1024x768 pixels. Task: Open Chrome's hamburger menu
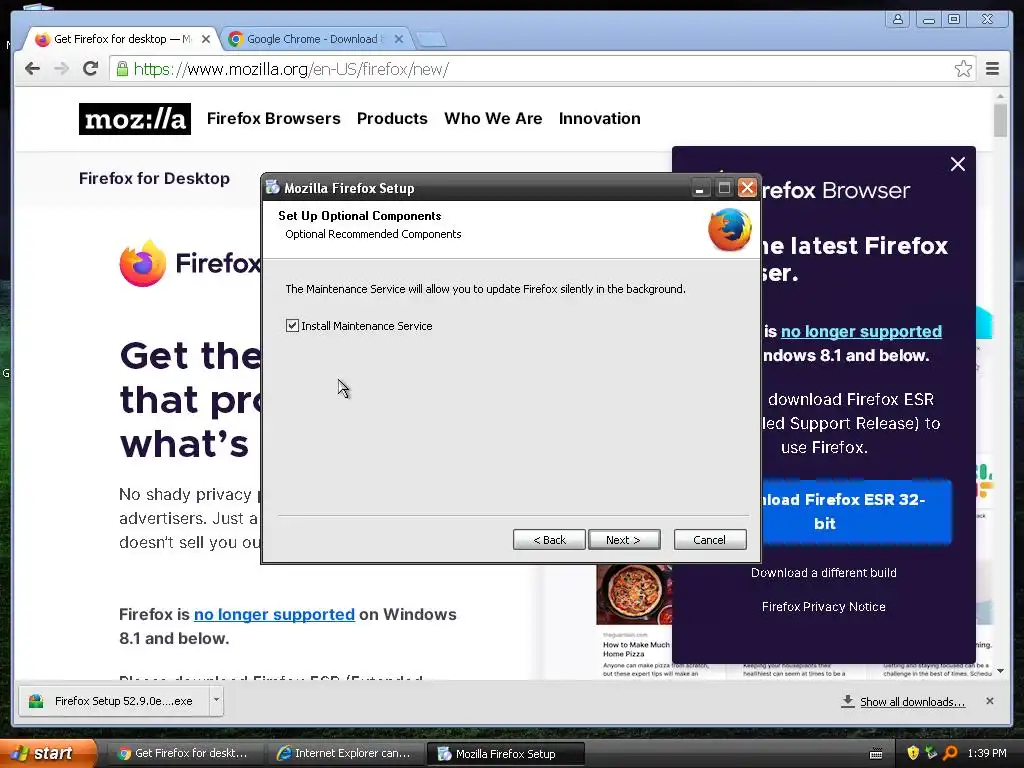click(x=992, y=69)
